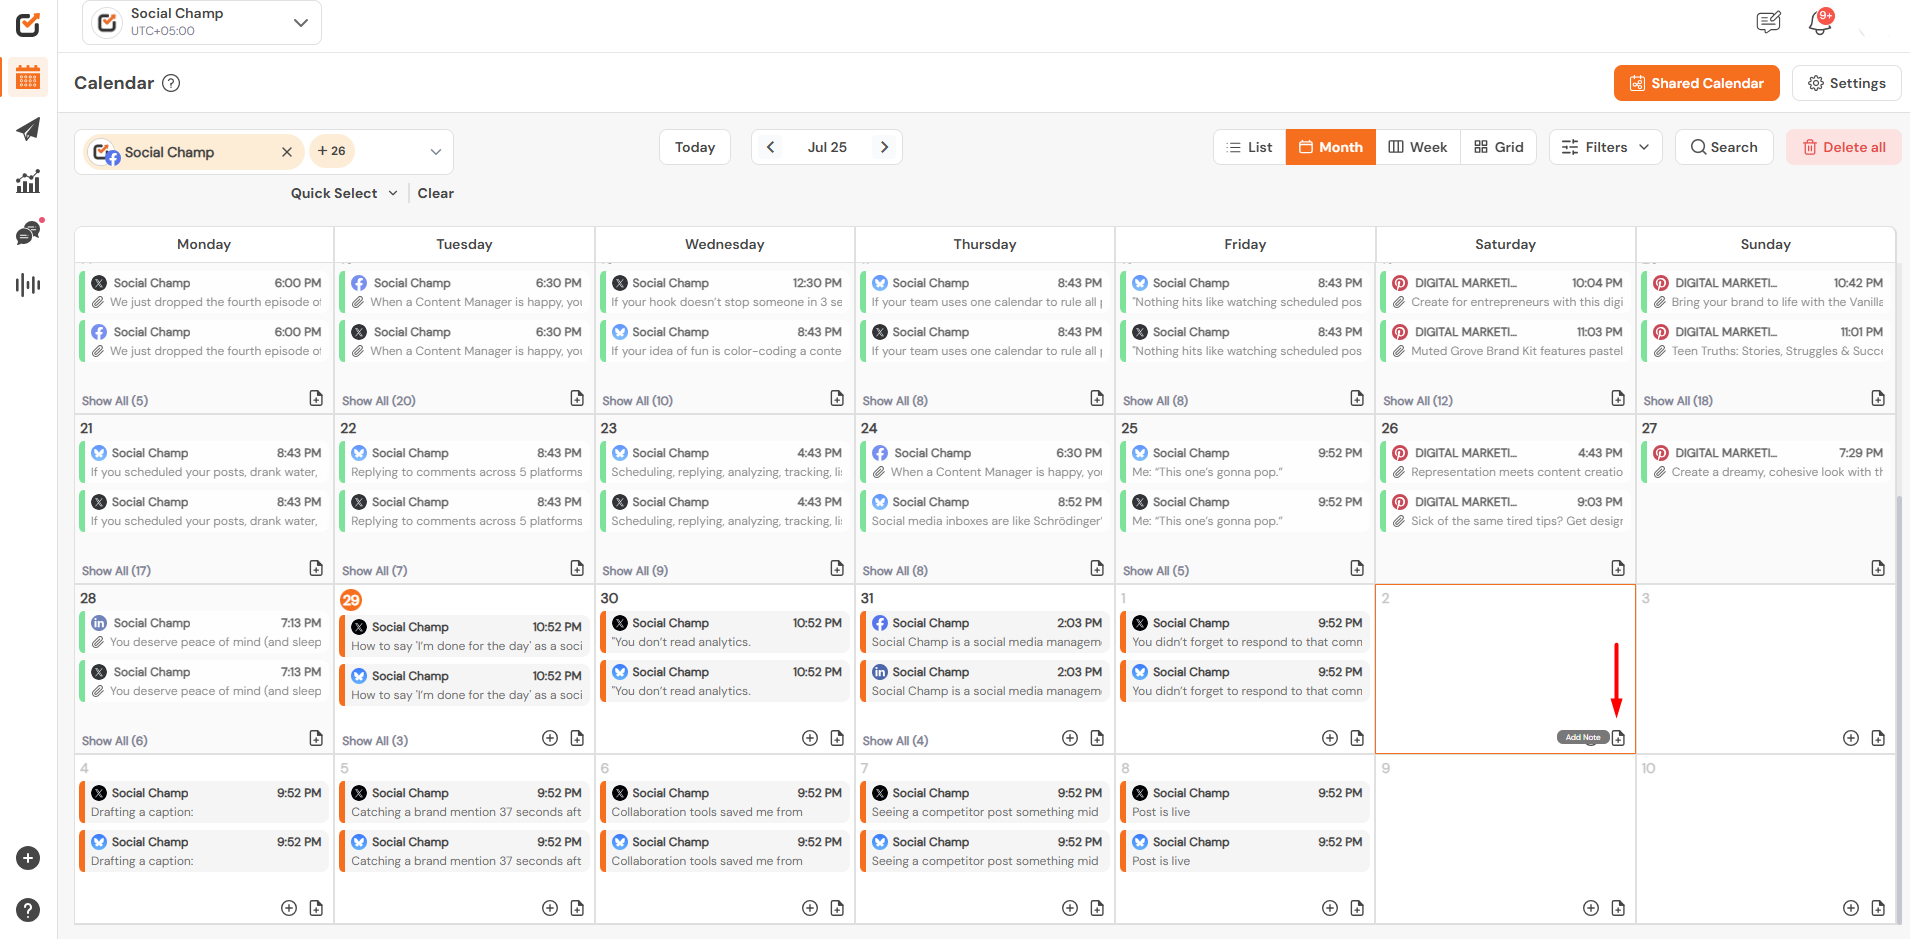Switch to Week view

point(1418,147)
